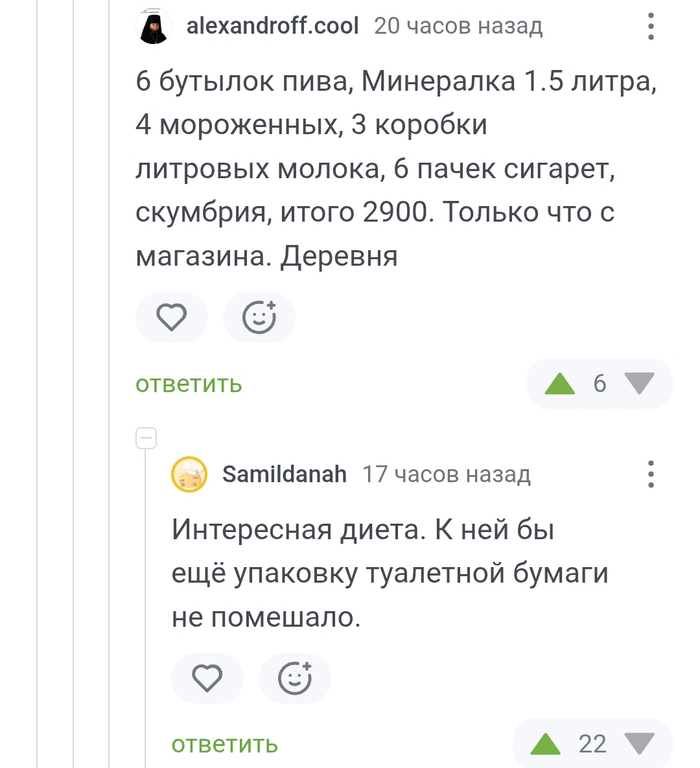Add emoji reaction to Samildanah comment
Image resolution: width=700 pixels, height=768 pixels.
pos(295,679)
